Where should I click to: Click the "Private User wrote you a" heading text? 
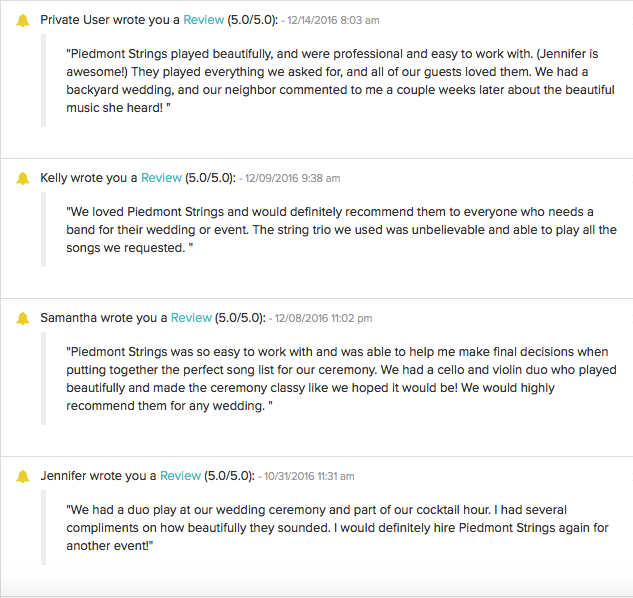pos(110,20)
